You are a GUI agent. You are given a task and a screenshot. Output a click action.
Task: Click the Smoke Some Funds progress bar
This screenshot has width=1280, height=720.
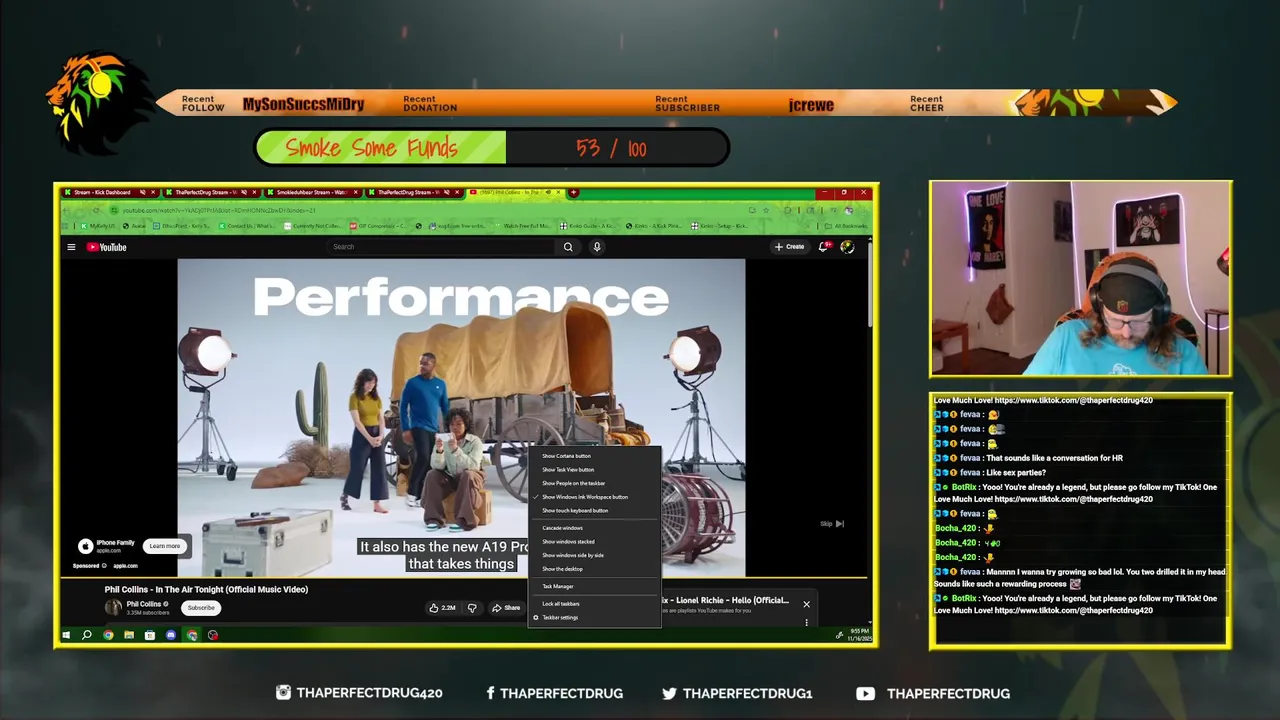492,148
